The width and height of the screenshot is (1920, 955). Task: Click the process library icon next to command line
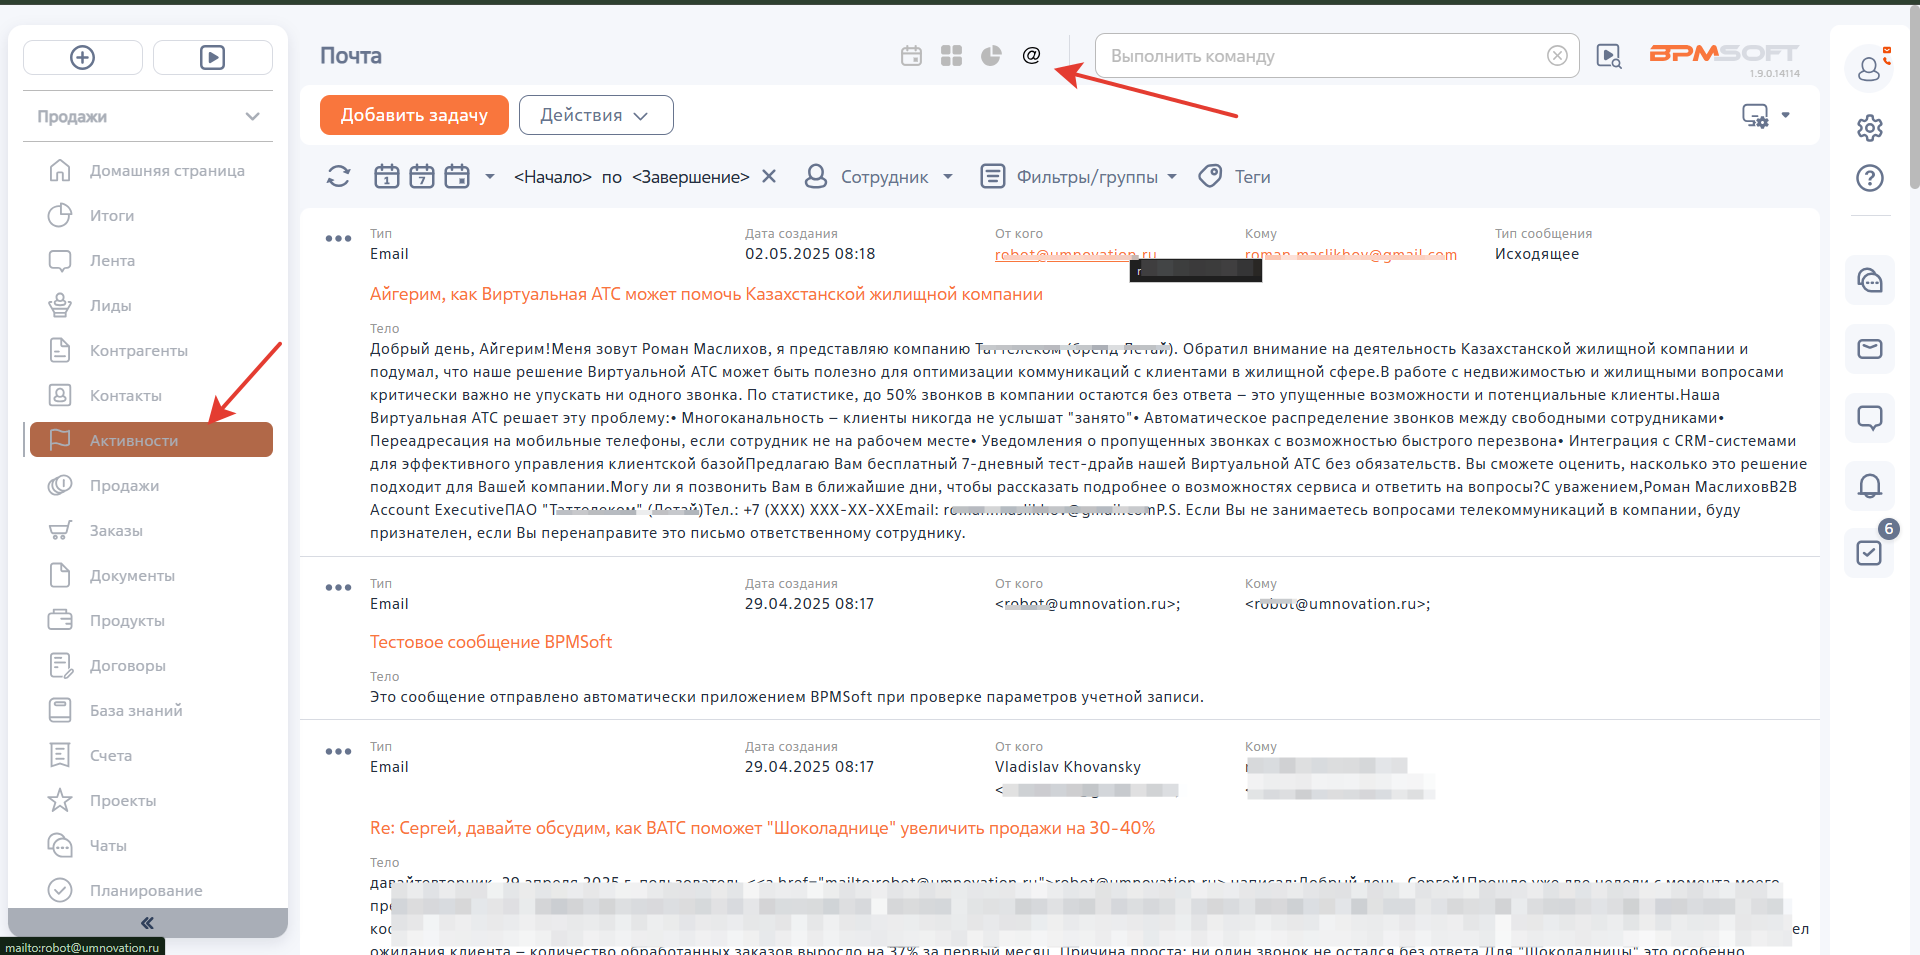1609,56
